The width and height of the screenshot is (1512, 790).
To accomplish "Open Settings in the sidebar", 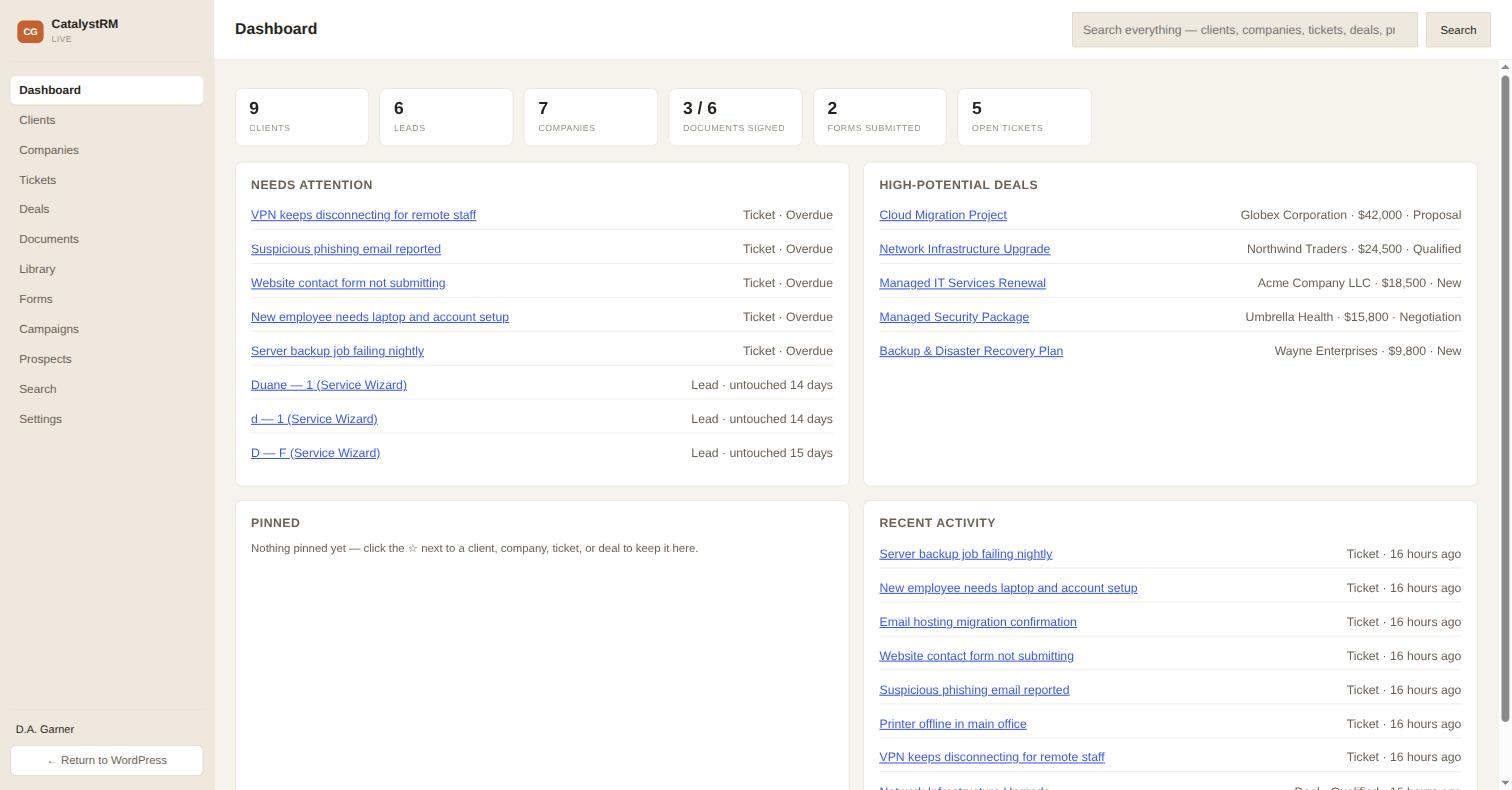I will pyautogui.click(x=107, y=419).
